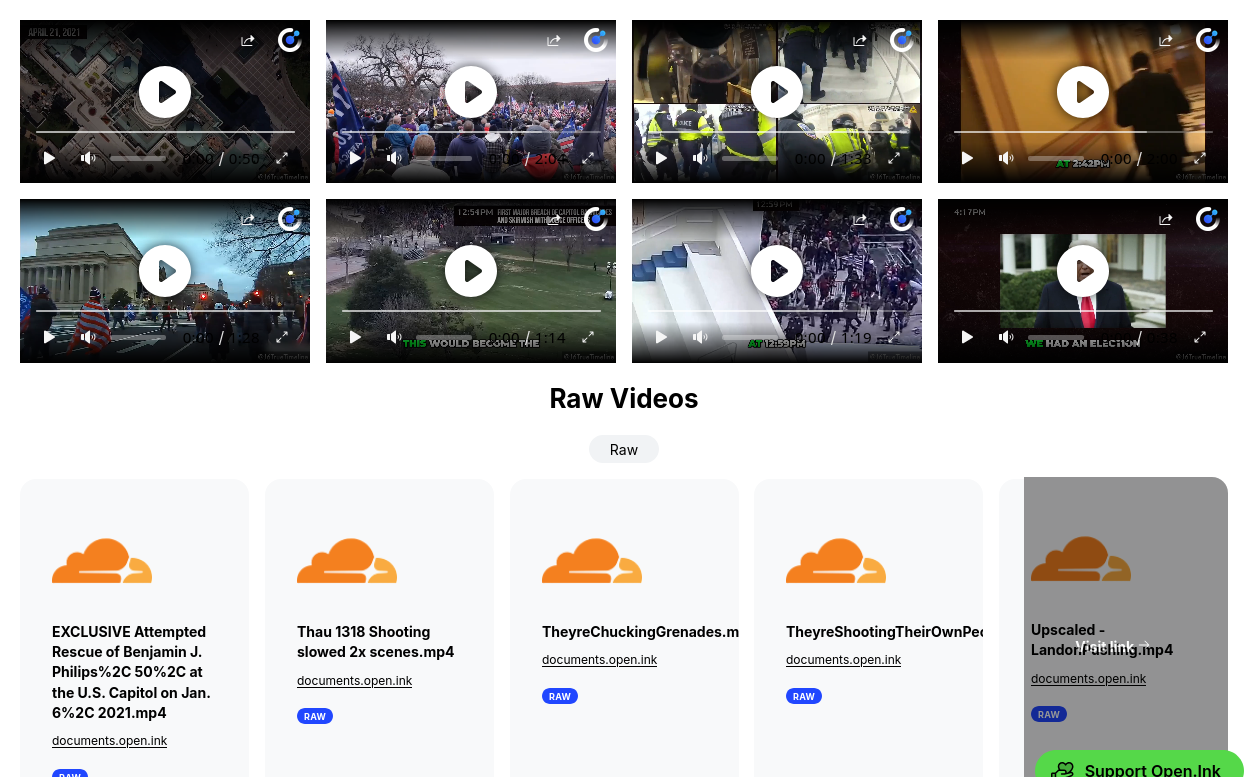
Task: Fullscreen the hallway AT 2:42PM video
Action: [x=1200, y=158]
